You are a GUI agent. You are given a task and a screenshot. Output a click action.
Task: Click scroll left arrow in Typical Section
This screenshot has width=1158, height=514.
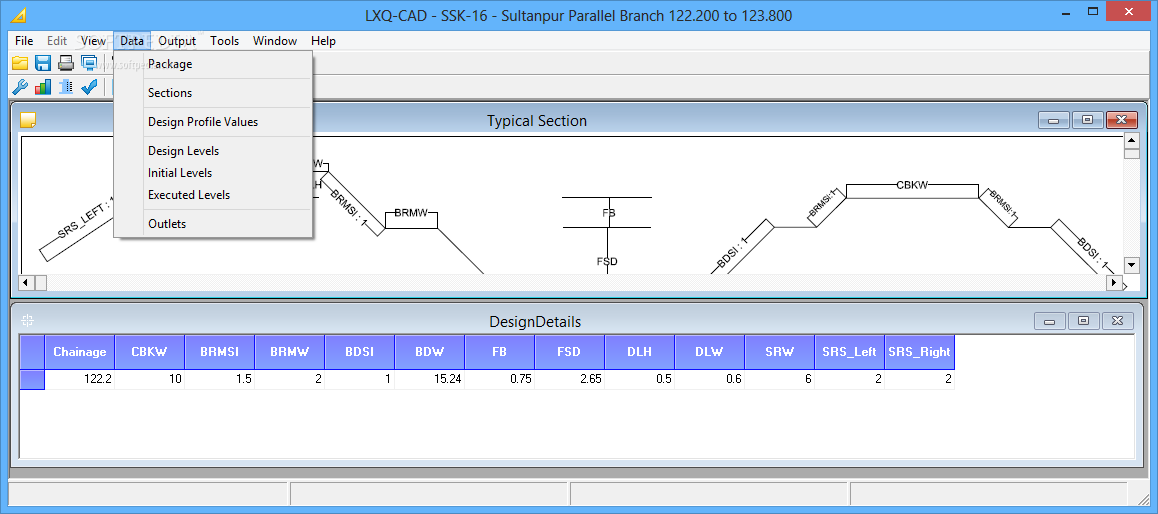(x=26, y=283)
